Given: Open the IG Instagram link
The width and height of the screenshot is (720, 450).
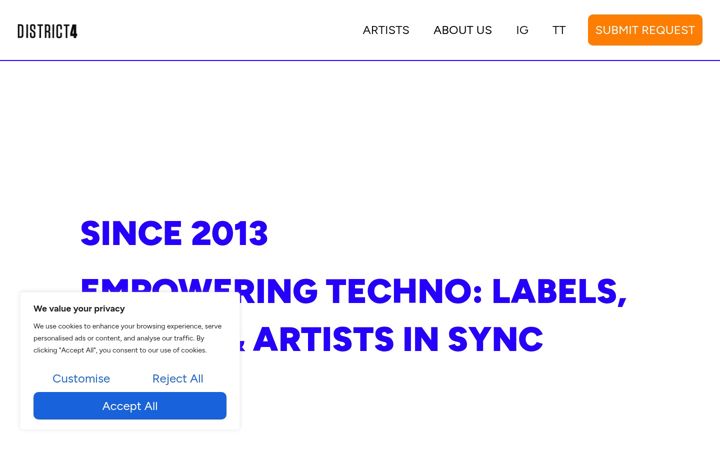Looking at the screenshot, I should (522, 30).
